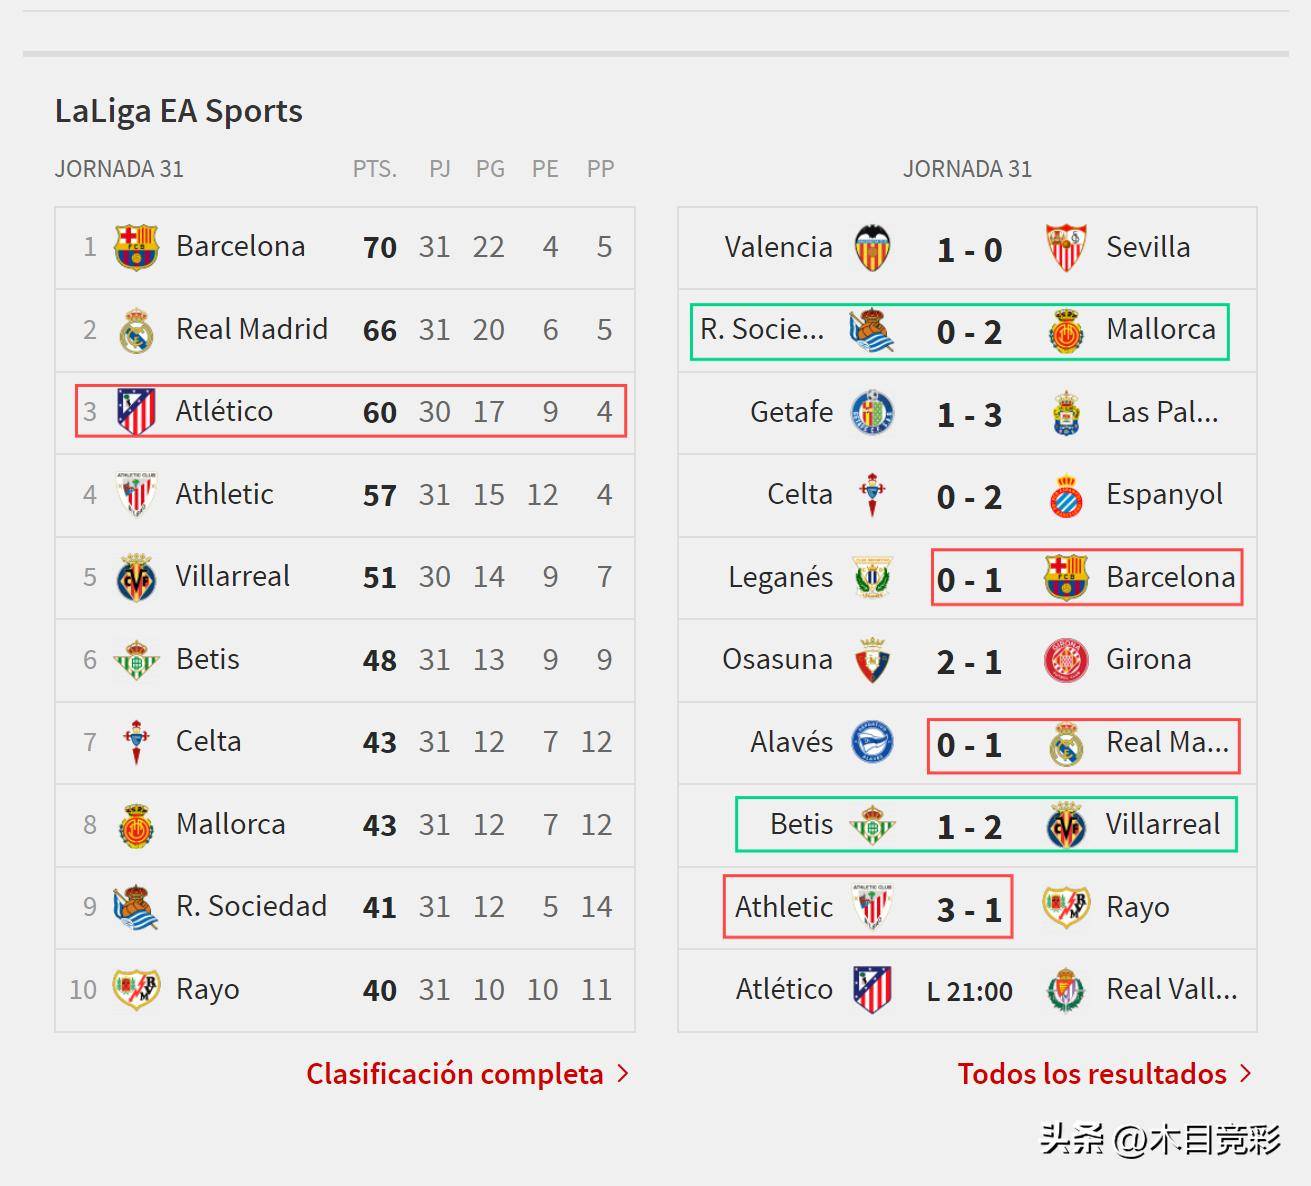Screen dimensions: 1311x1186
Task: Click the Barcelona crest in standings
Action: (x=136, y=247)
